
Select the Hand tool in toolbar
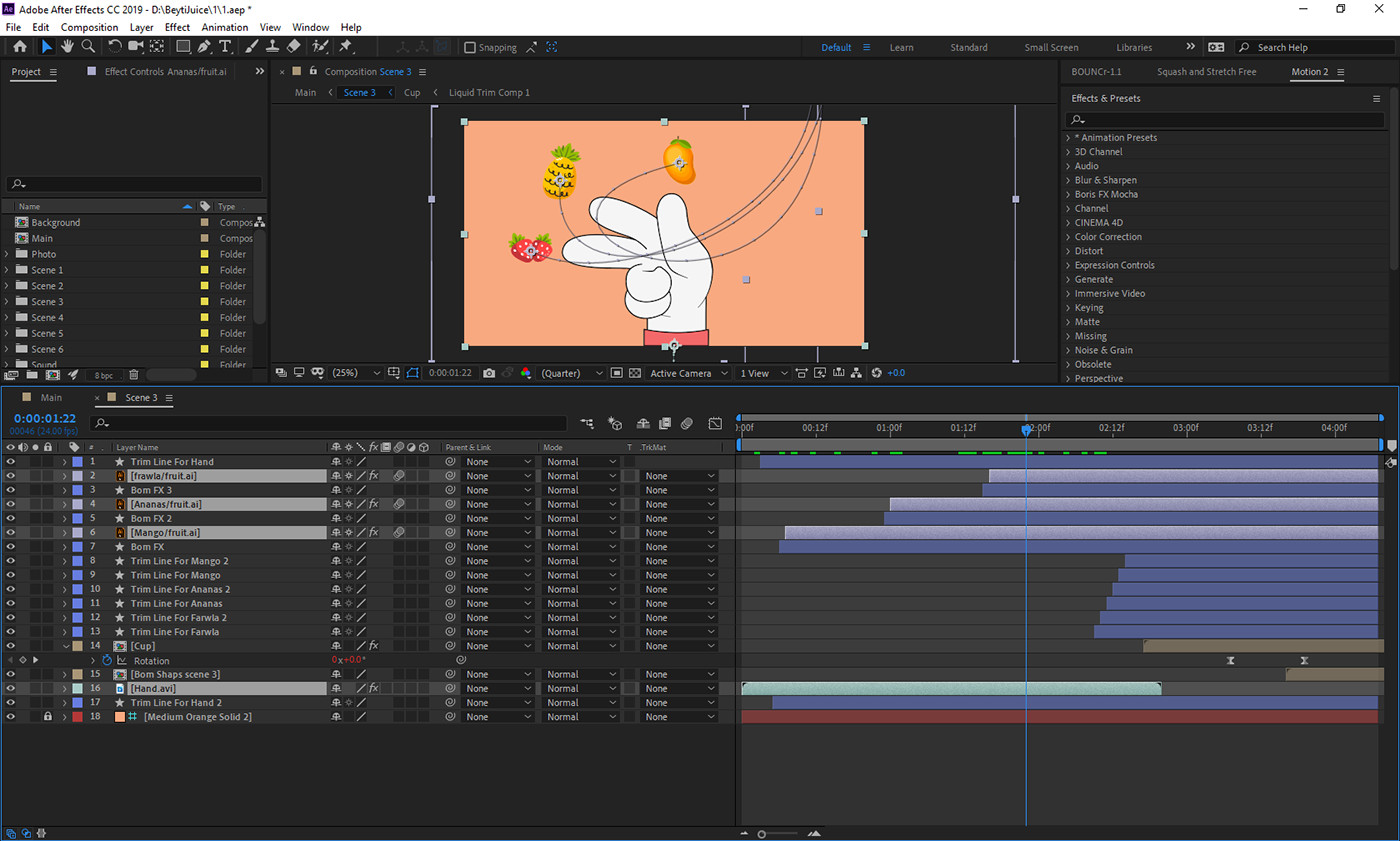point(67,47)
